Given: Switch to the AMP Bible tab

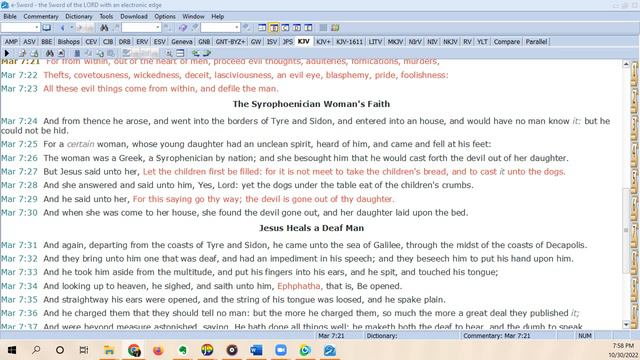Looking at the screenshot, I should pyautogui.click(x=11, y=42).
